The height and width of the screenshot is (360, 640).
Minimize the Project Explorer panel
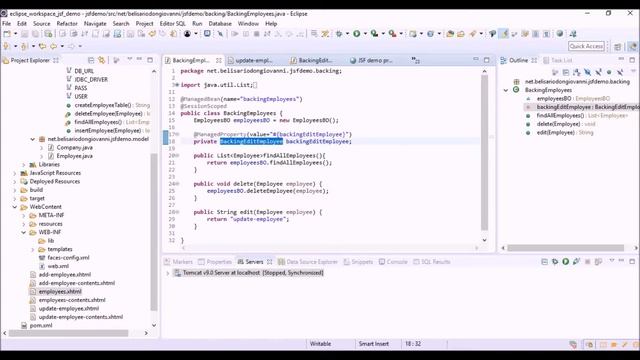(140, 60)
